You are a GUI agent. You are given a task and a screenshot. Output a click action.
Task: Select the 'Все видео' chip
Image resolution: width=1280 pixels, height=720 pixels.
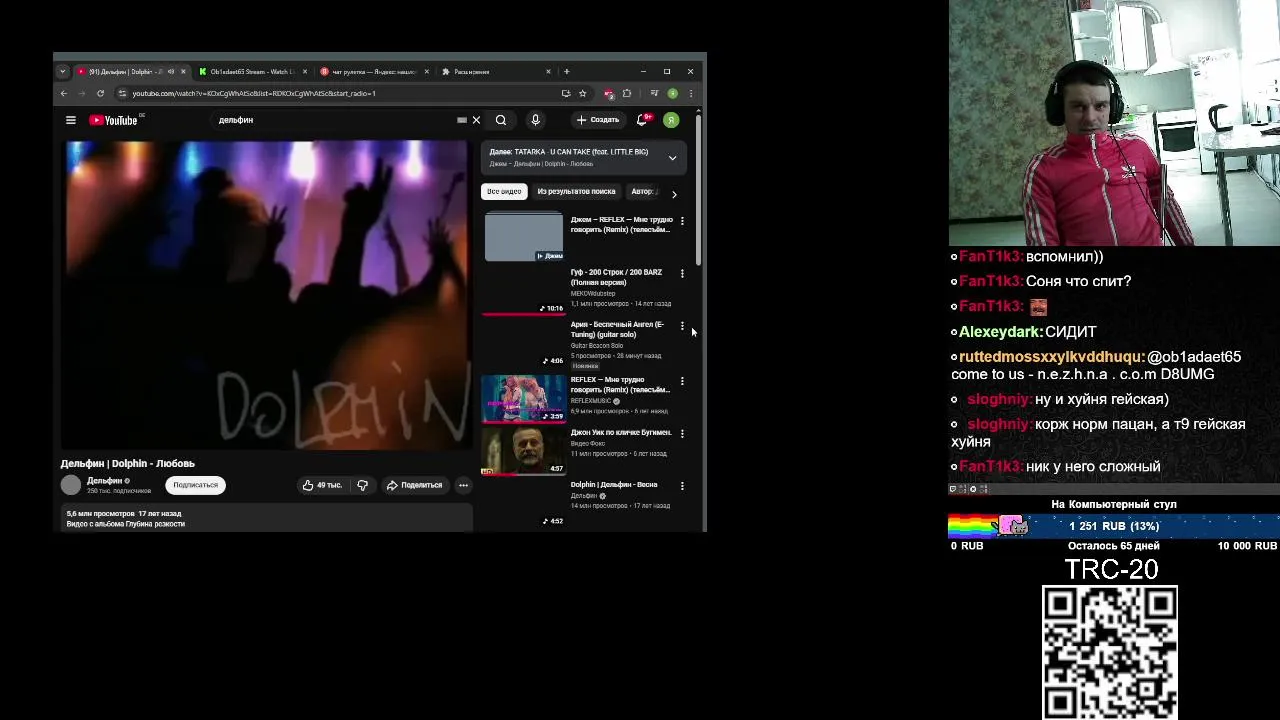click(x=504, y=191)
